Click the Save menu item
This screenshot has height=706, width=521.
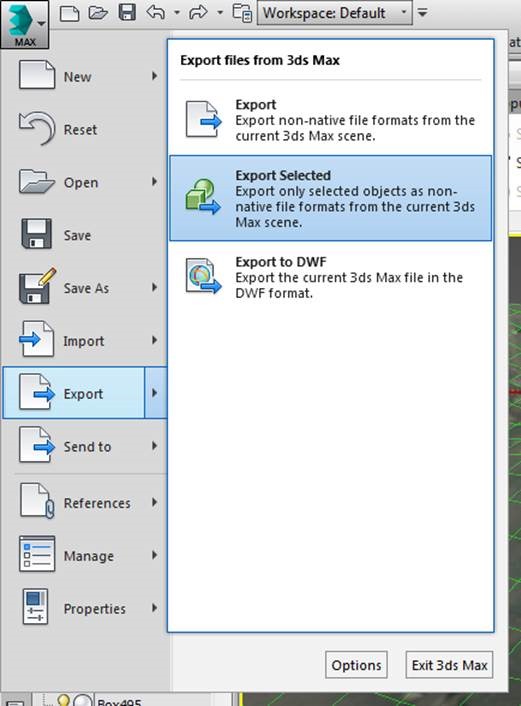click(x=84, y=235)
